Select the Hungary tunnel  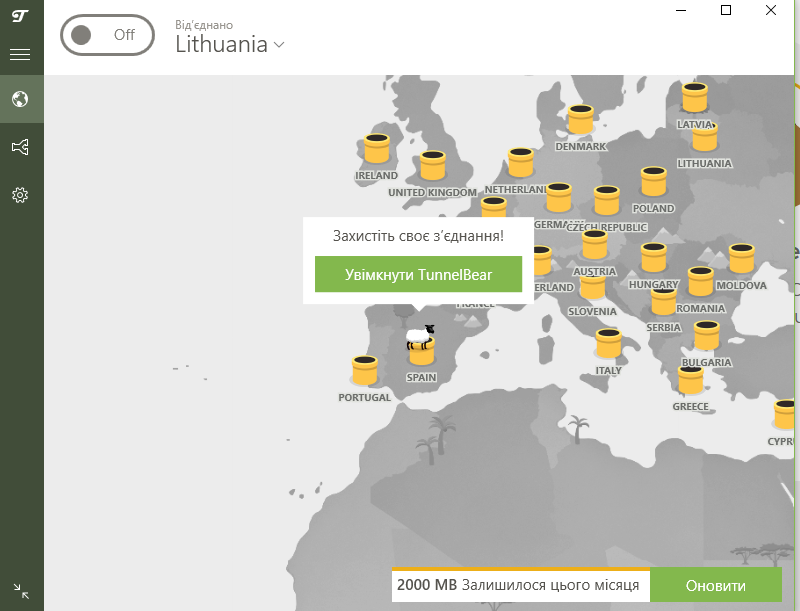654,258
